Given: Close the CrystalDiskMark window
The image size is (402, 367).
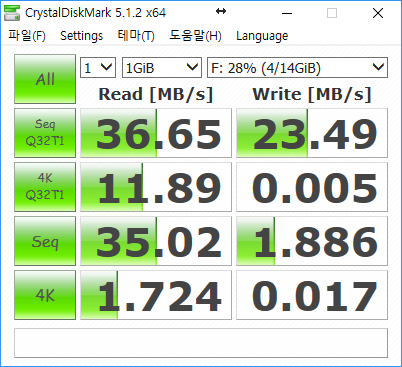Looking at the screenshot, I should 378,13.
